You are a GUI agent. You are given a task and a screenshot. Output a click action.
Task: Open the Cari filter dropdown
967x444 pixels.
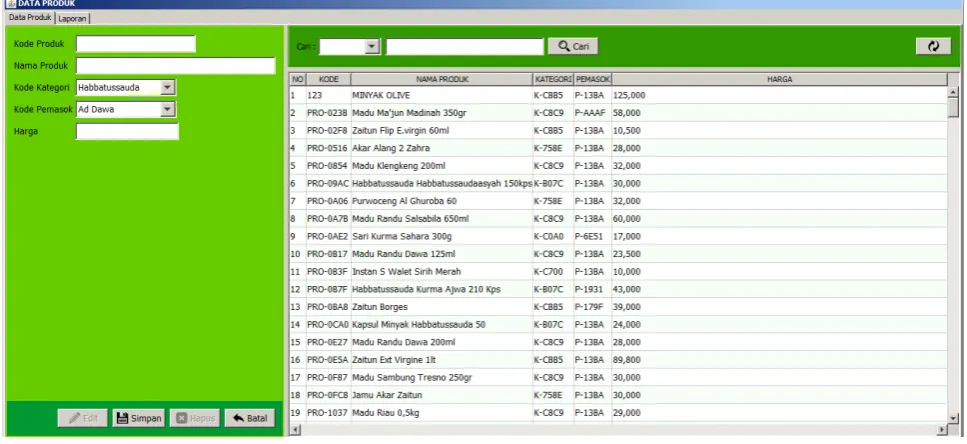(x=372, y=47)
